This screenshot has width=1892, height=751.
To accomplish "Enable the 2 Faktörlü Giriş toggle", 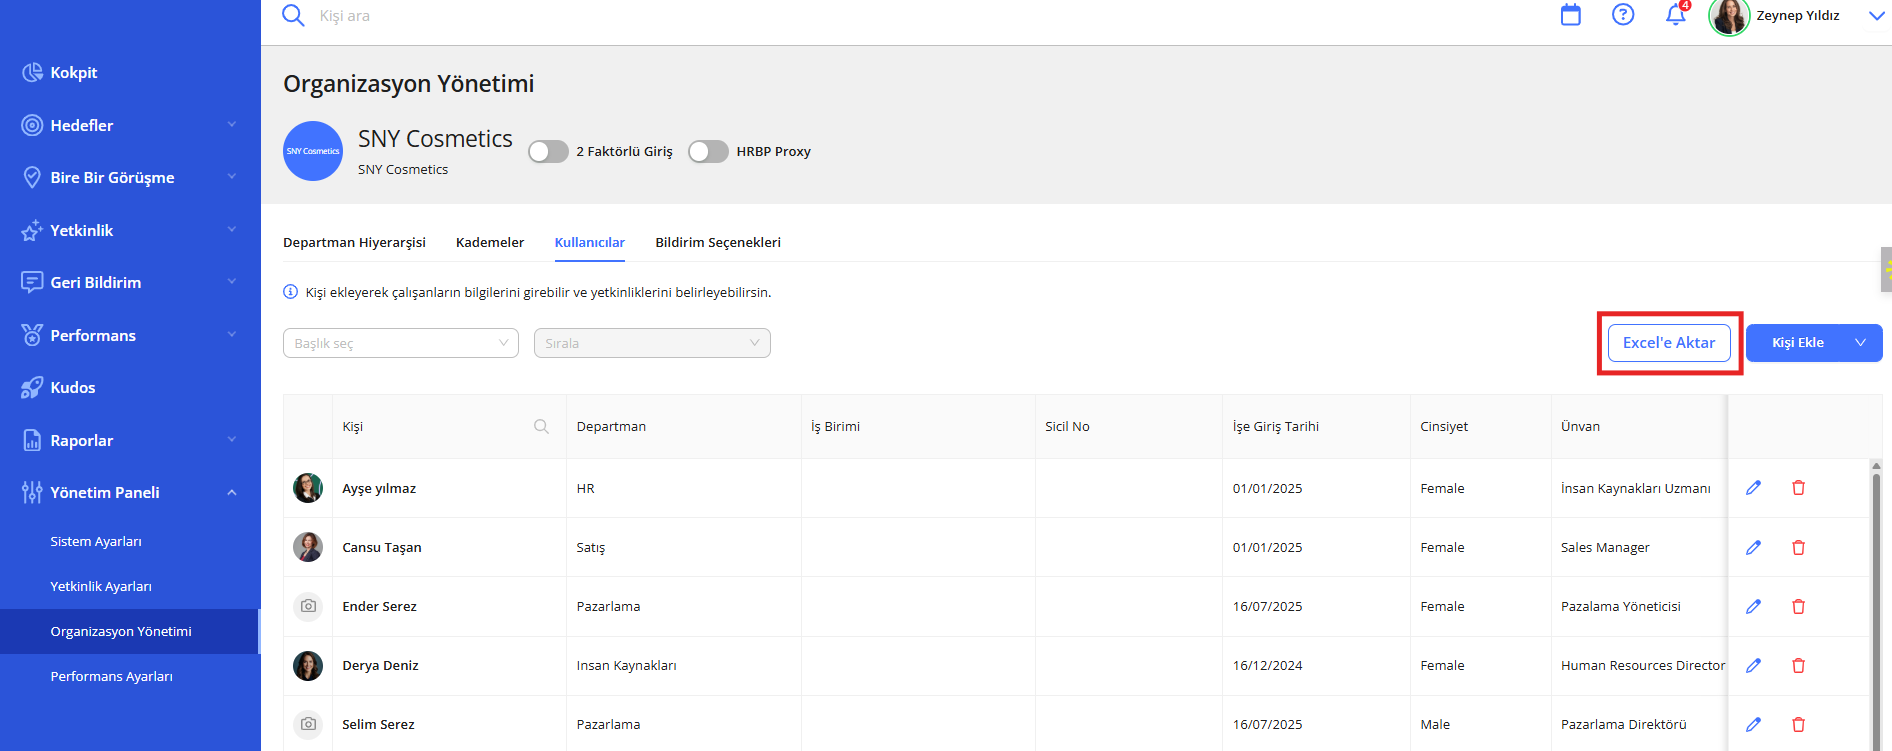I will click(548, 152).
